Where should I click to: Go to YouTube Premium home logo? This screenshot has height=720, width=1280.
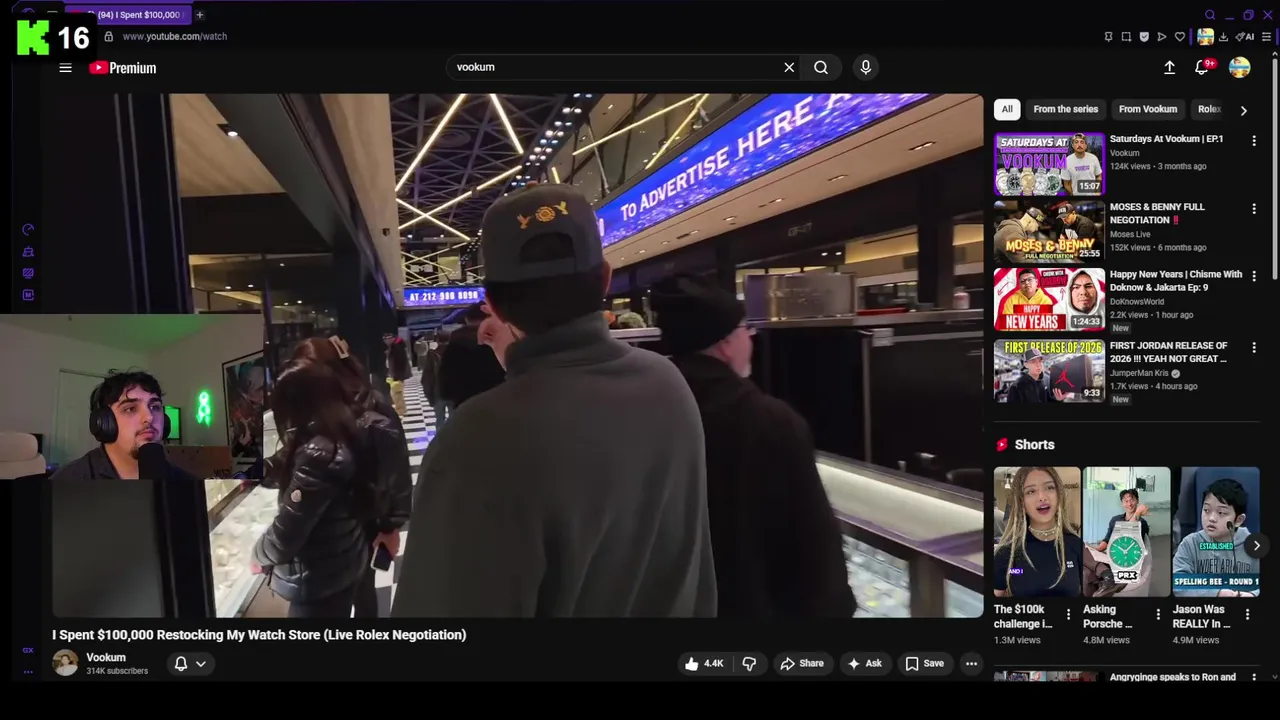click(x=123, y=68)
